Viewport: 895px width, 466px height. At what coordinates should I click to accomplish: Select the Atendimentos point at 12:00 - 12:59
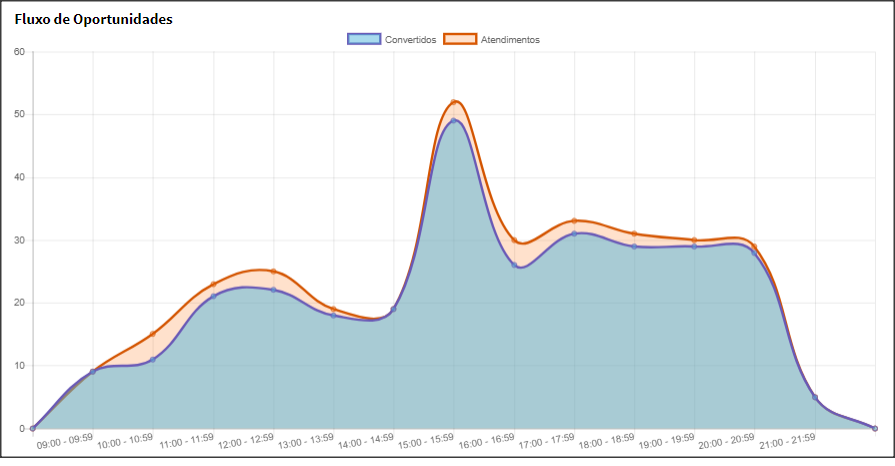(273, 271)
